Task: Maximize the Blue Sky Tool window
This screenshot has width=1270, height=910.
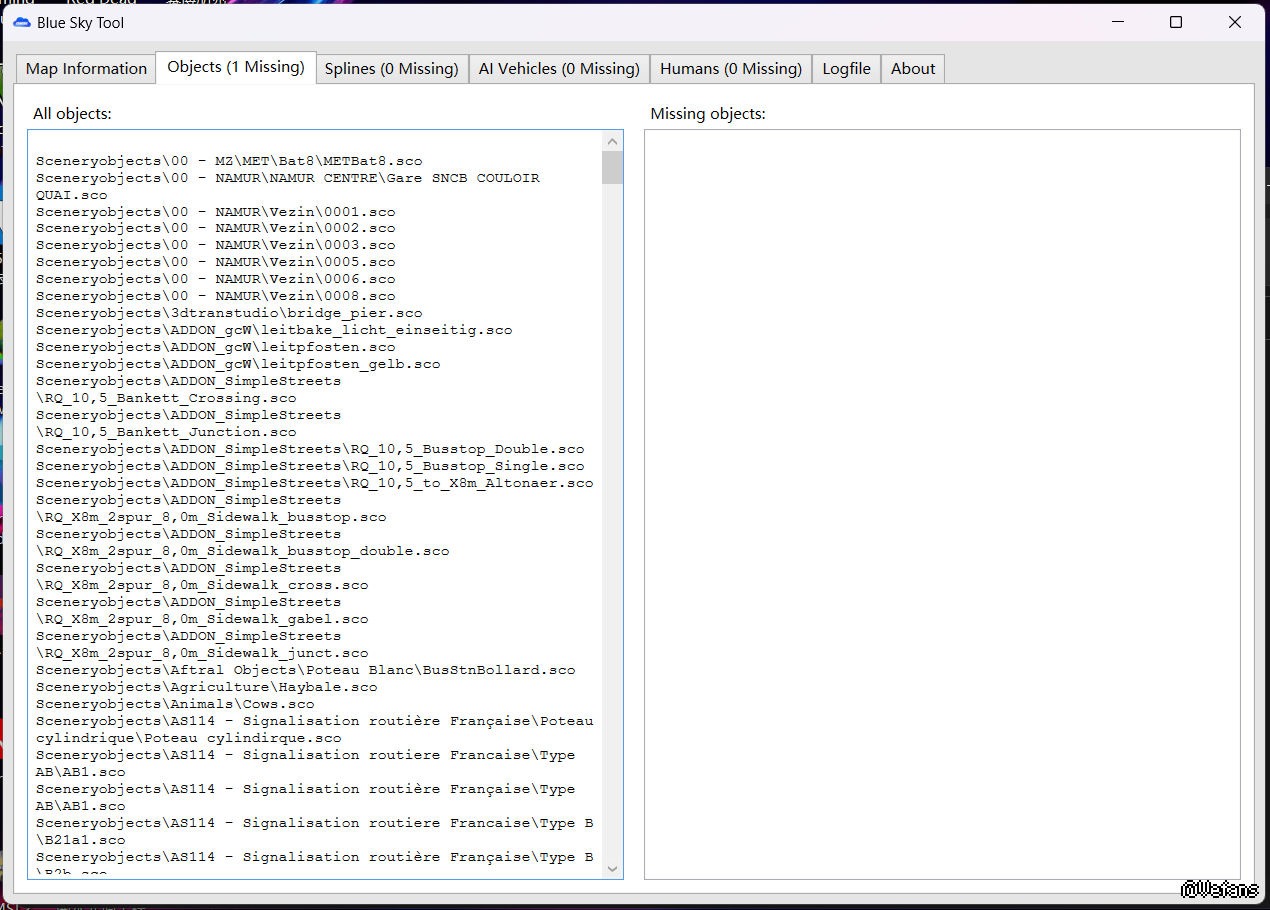Action: click(1176, 22)
